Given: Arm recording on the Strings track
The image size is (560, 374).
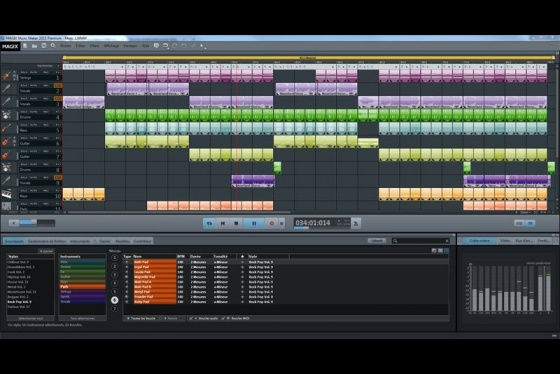Looking at the screenshot, I should point(46,72).
